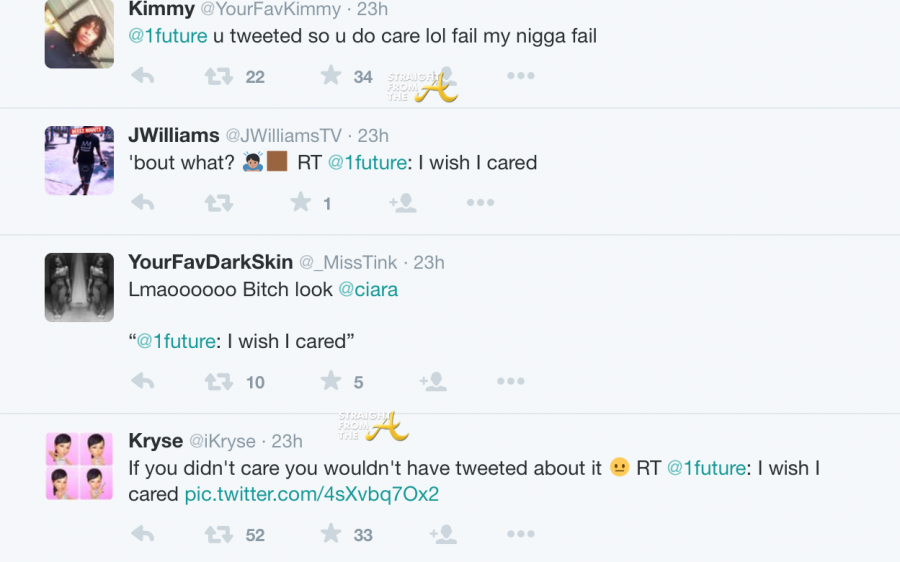This screenshot has height=562, width=900.
Task: Reply to YourFavDarkSkin's tweet
Action: [143, 381]
